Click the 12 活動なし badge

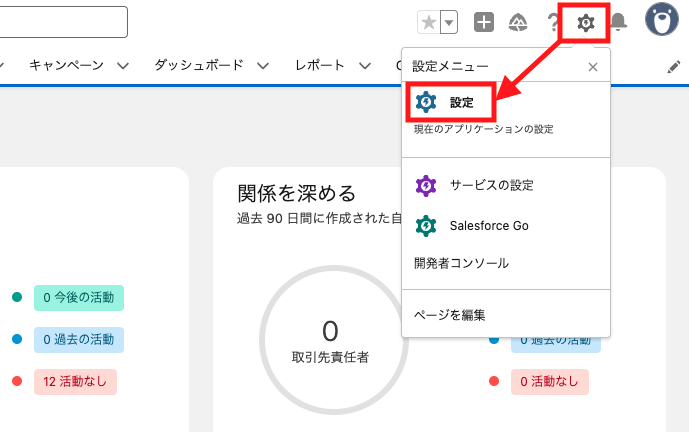75,381
